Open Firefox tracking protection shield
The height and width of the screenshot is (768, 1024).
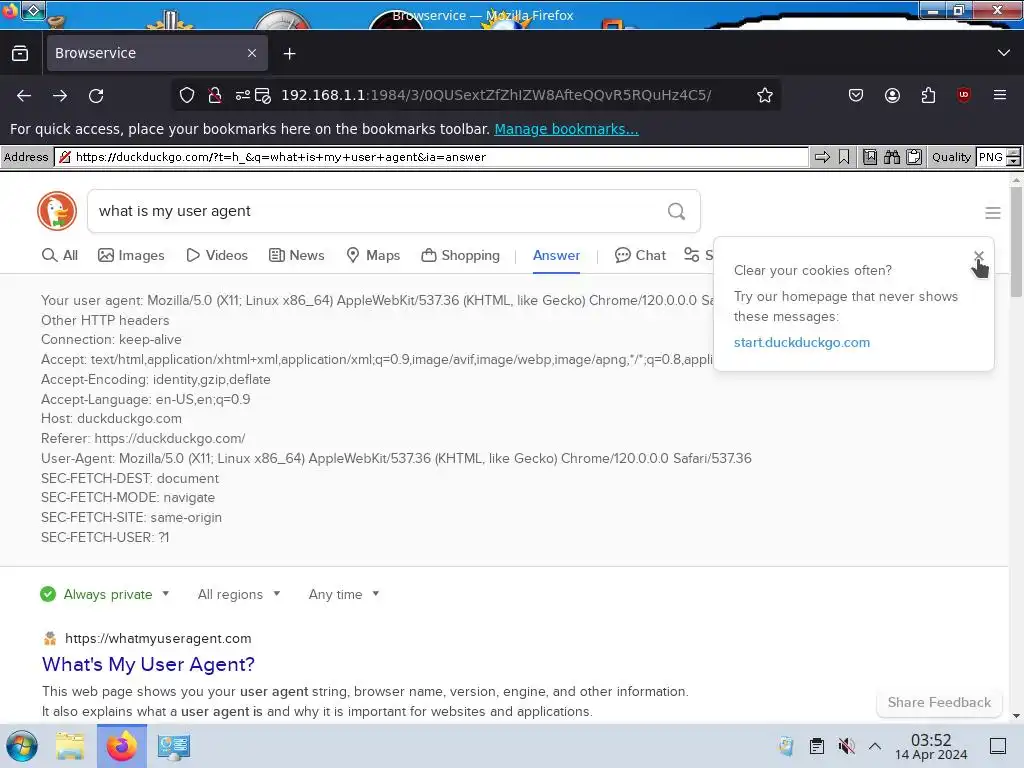coord(187,95)
